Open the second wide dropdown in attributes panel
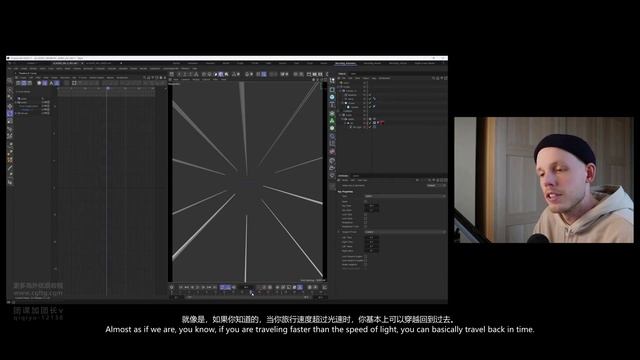640x360 pixels. (405, 232)
